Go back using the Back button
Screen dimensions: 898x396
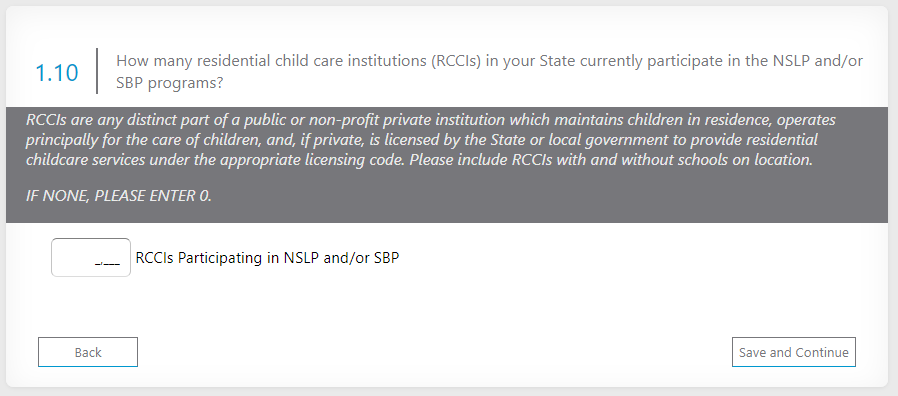(x=88, y=352)
